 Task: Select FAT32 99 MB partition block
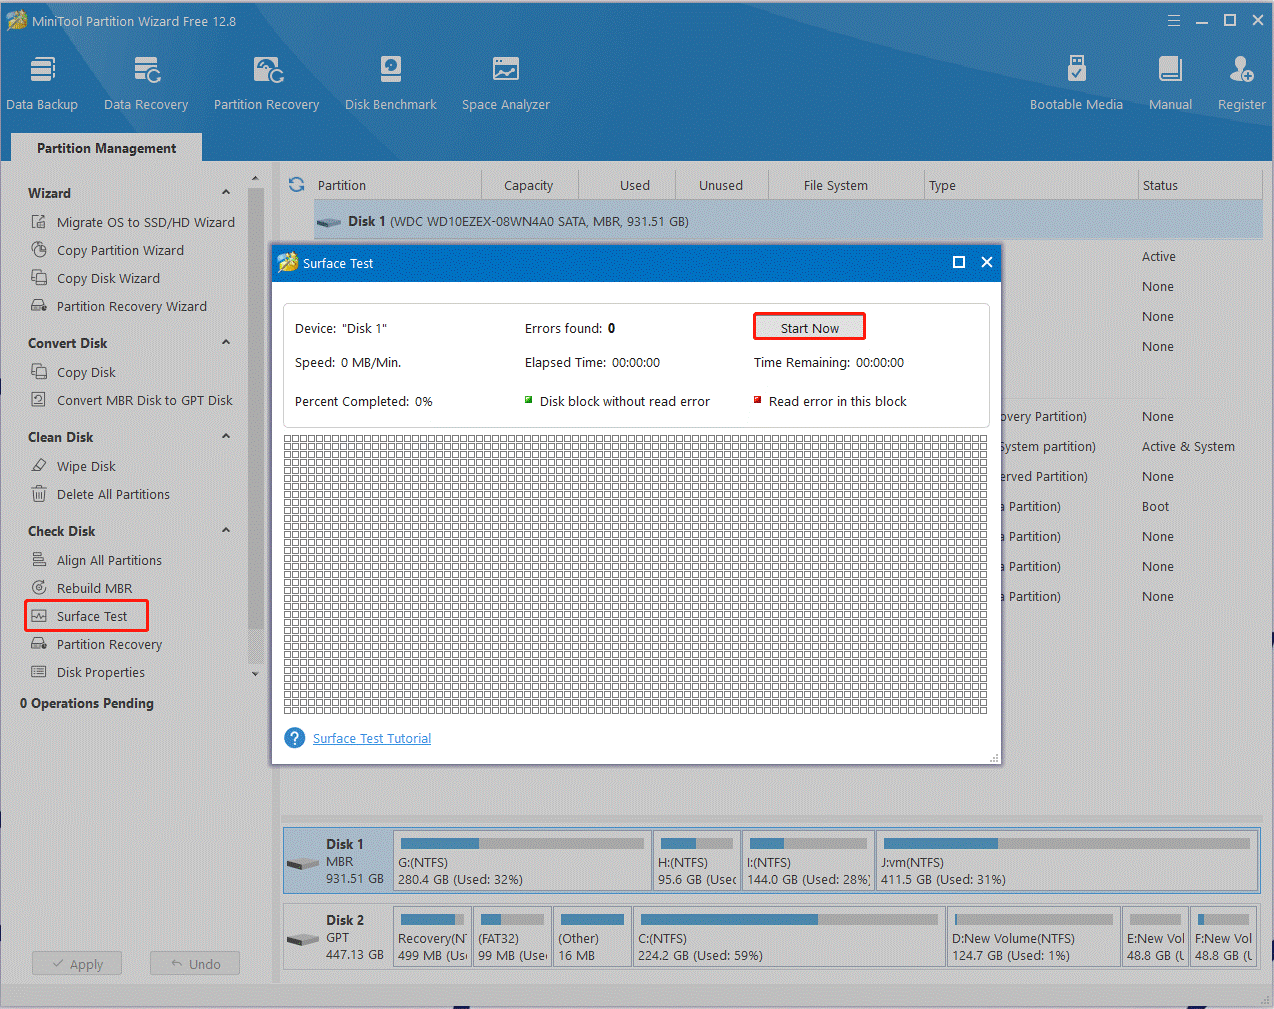pos(512,937)
